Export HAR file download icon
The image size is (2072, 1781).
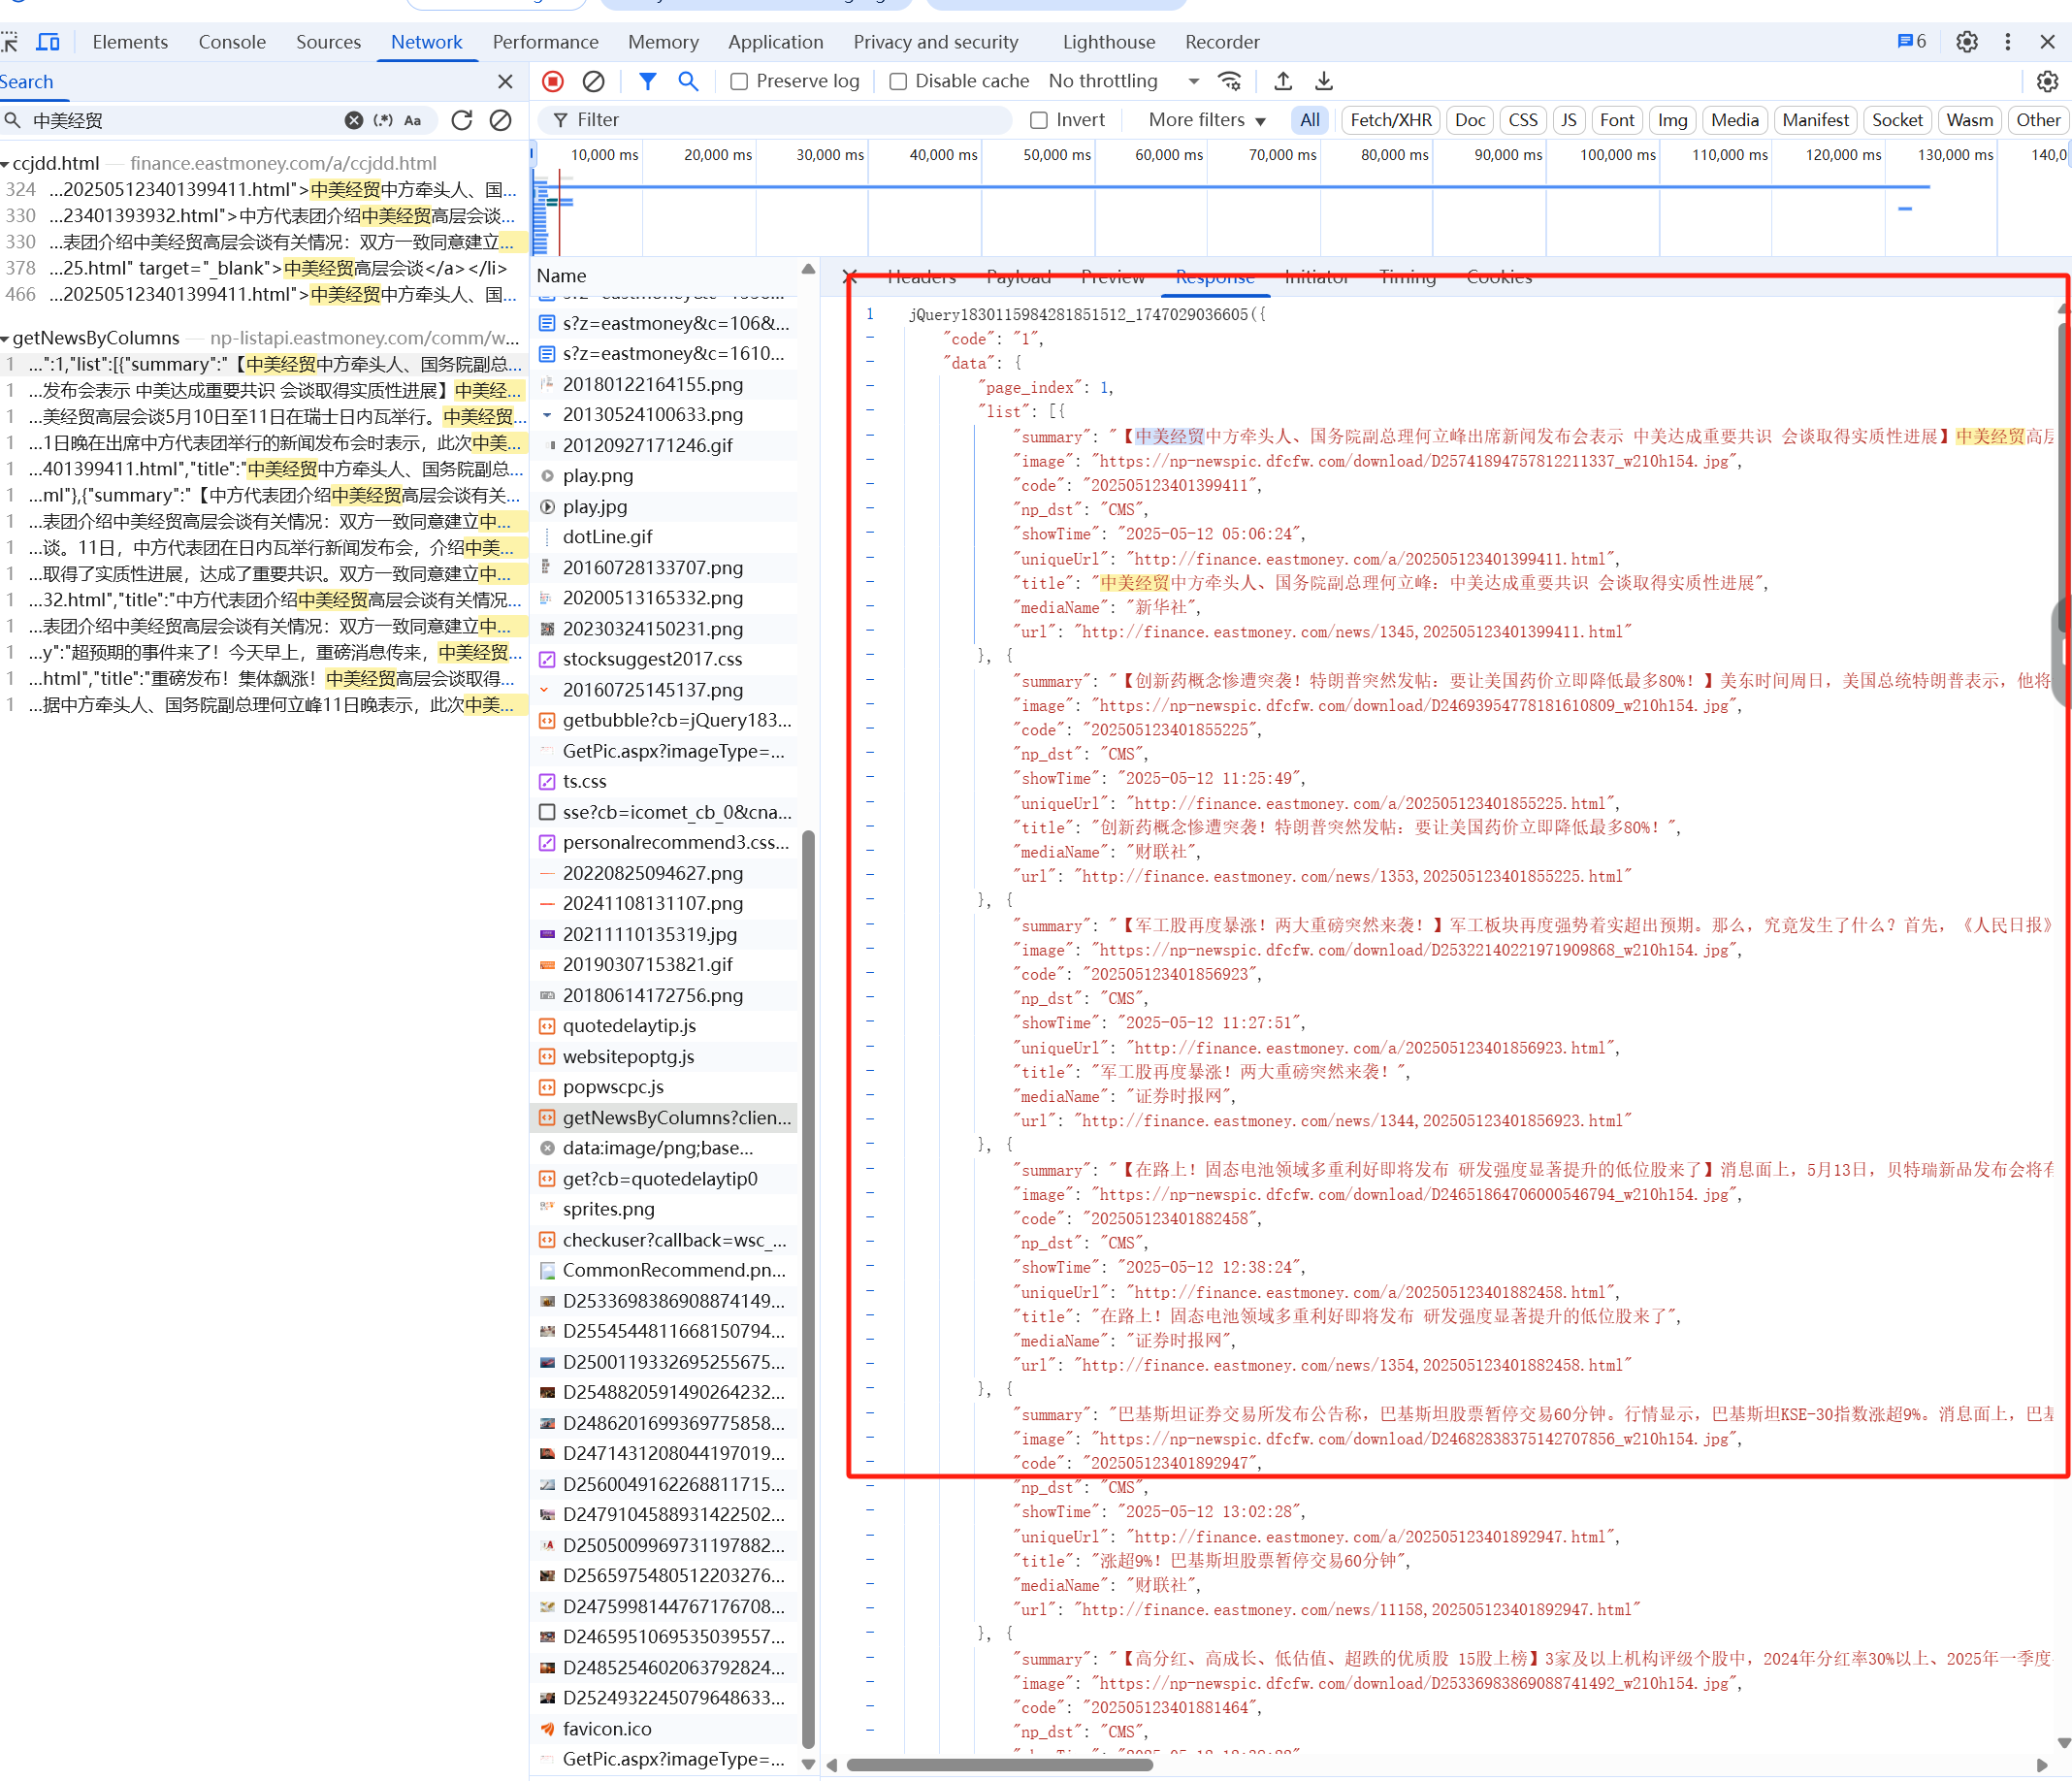click(x=1324, y=81)
